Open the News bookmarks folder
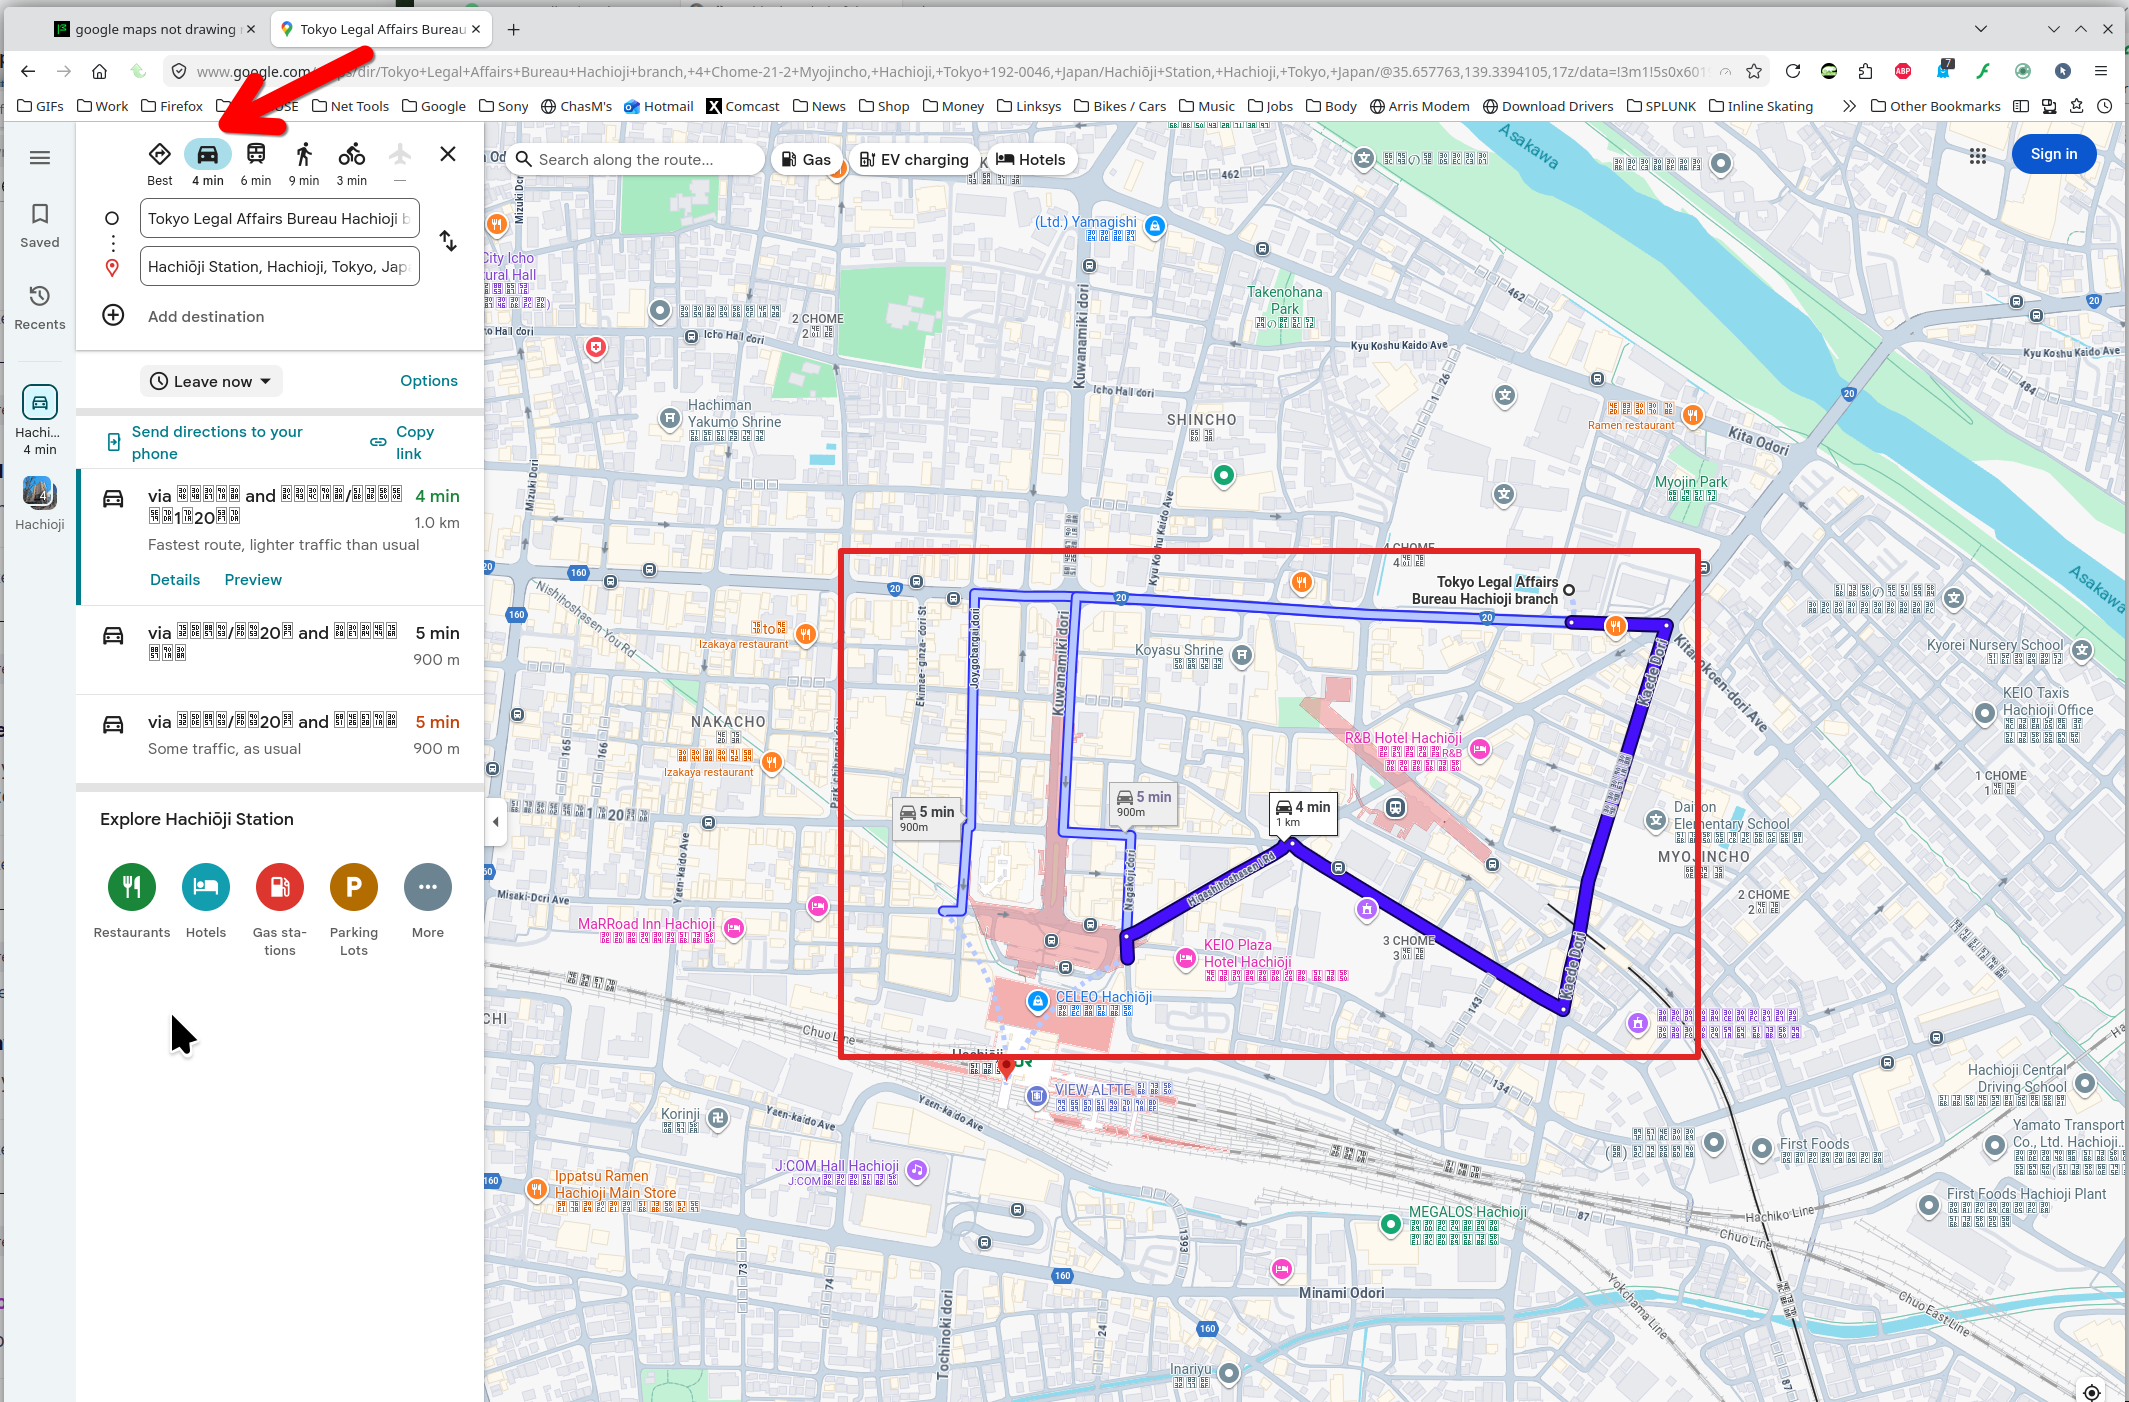 pyautogui.click(x=819, y=106)
